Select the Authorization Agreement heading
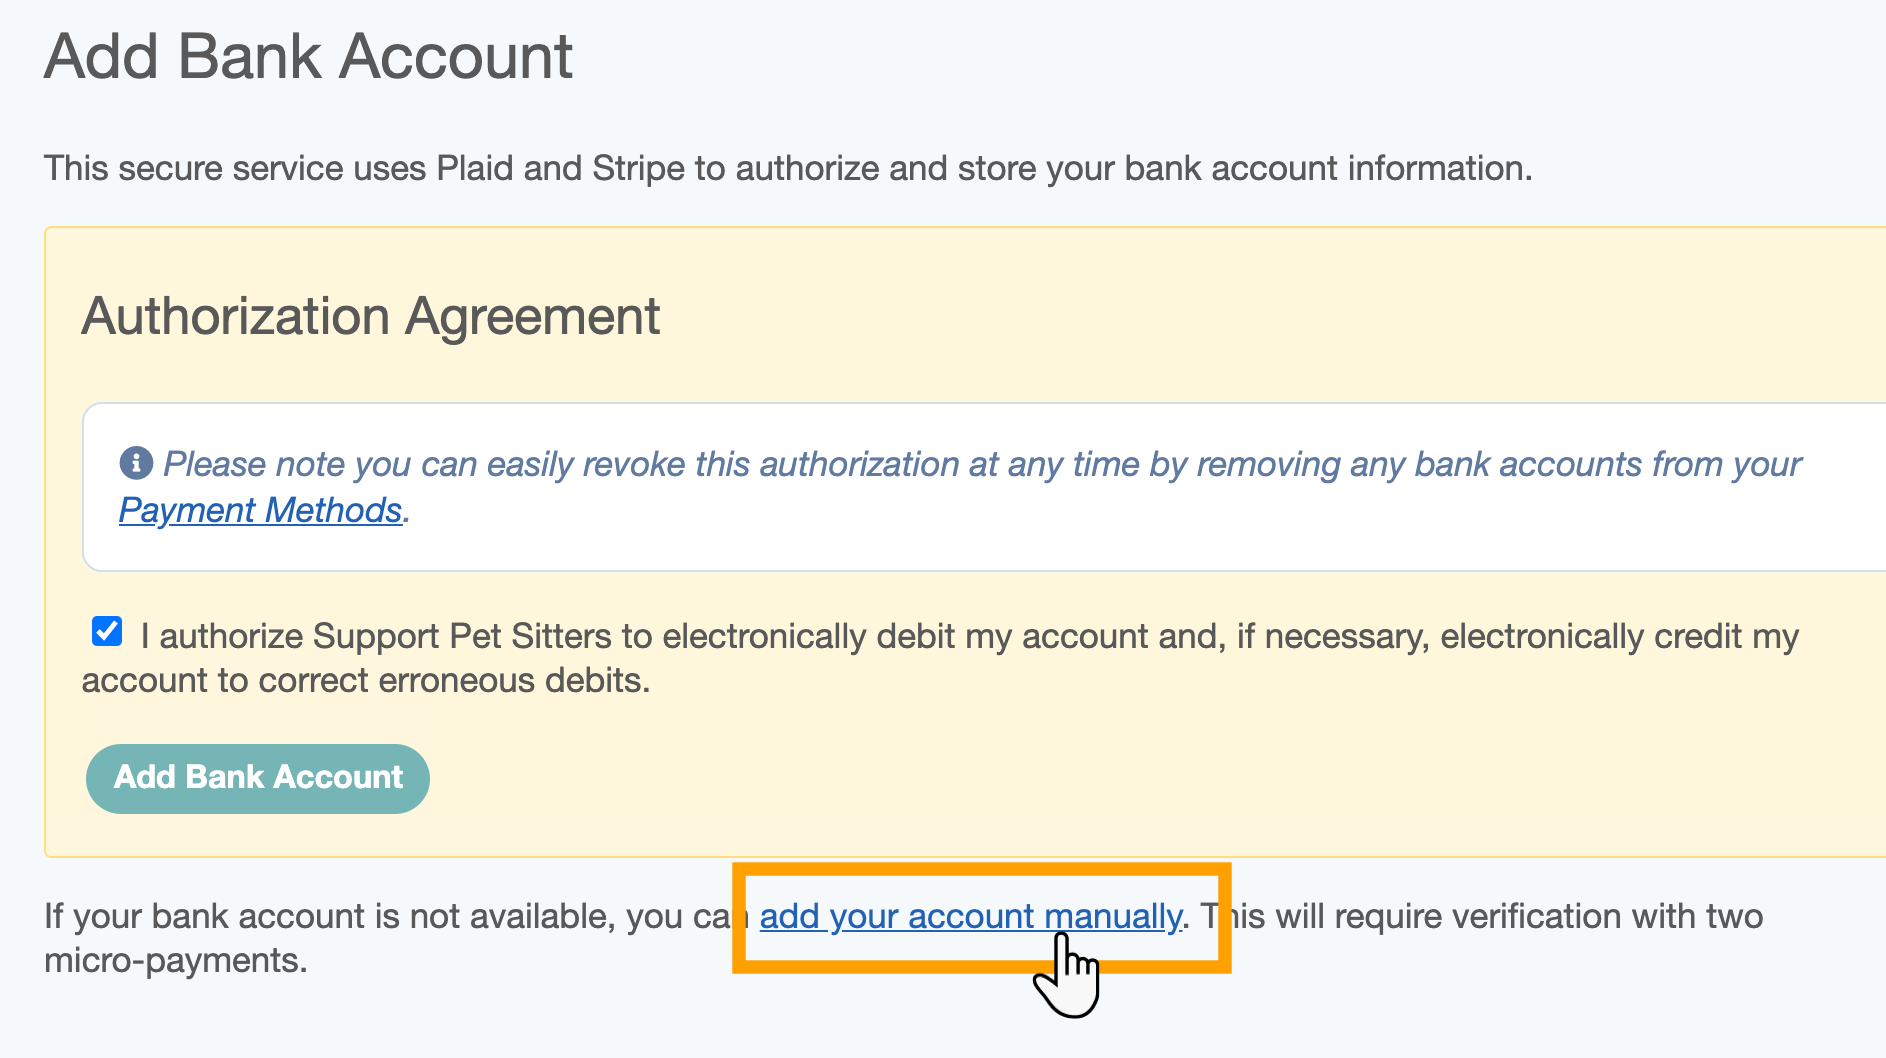This screenshot has width=1886, height=1058. [x=370, y=316]
